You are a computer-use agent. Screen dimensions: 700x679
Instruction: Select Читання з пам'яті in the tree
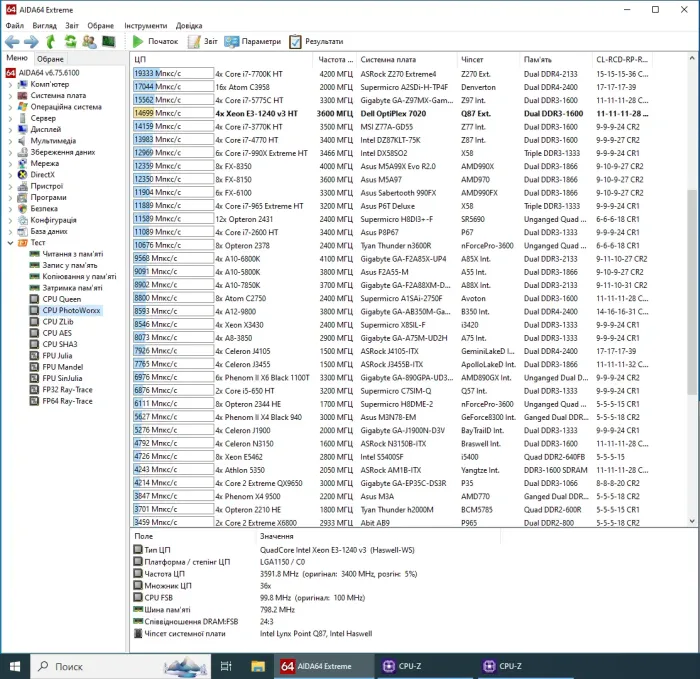70,254
